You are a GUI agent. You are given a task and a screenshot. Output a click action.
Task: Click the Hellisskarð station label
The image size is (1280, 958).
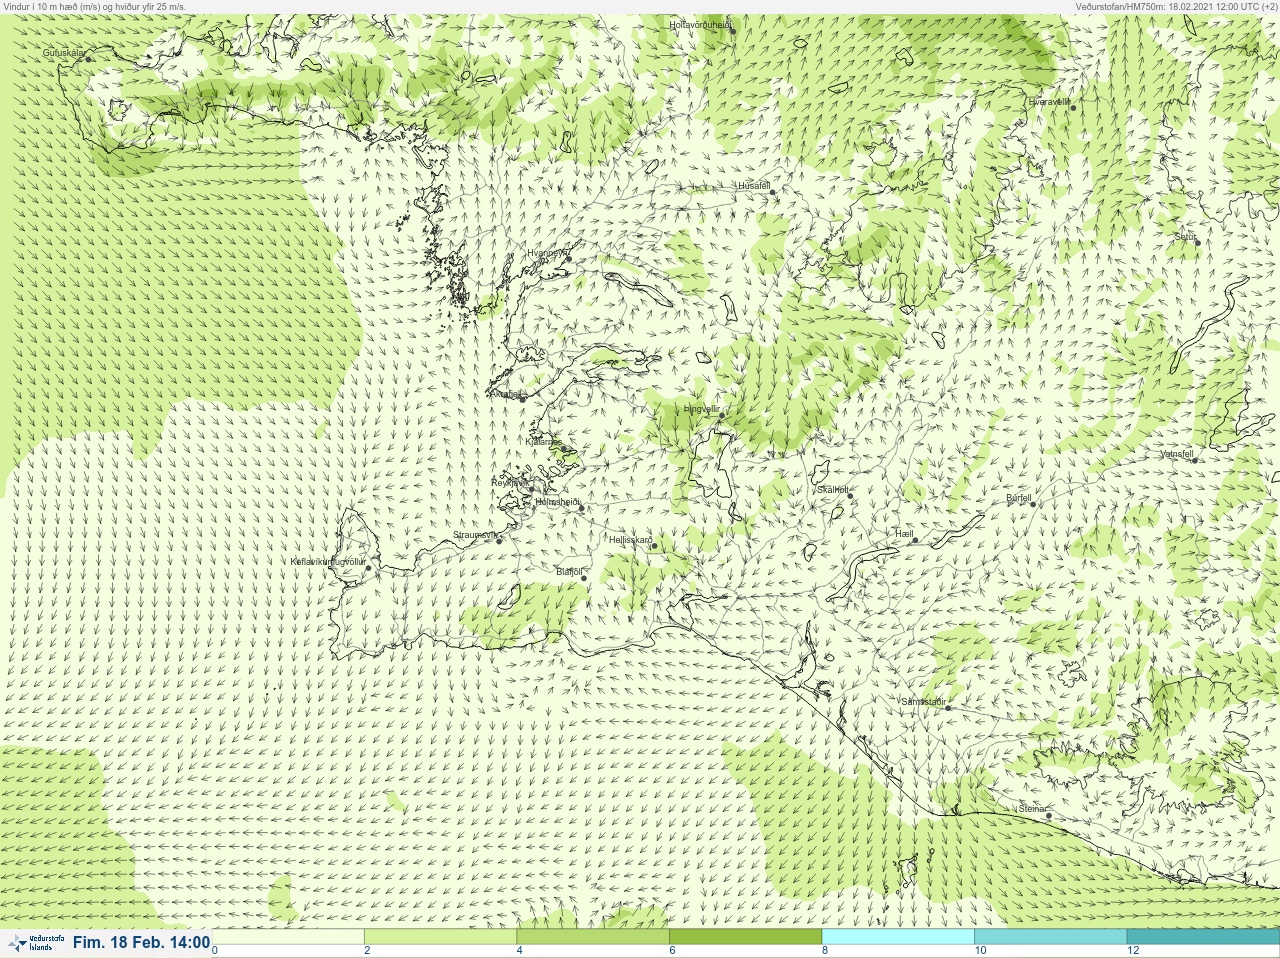pyautogui.click(x=630, y=540)
